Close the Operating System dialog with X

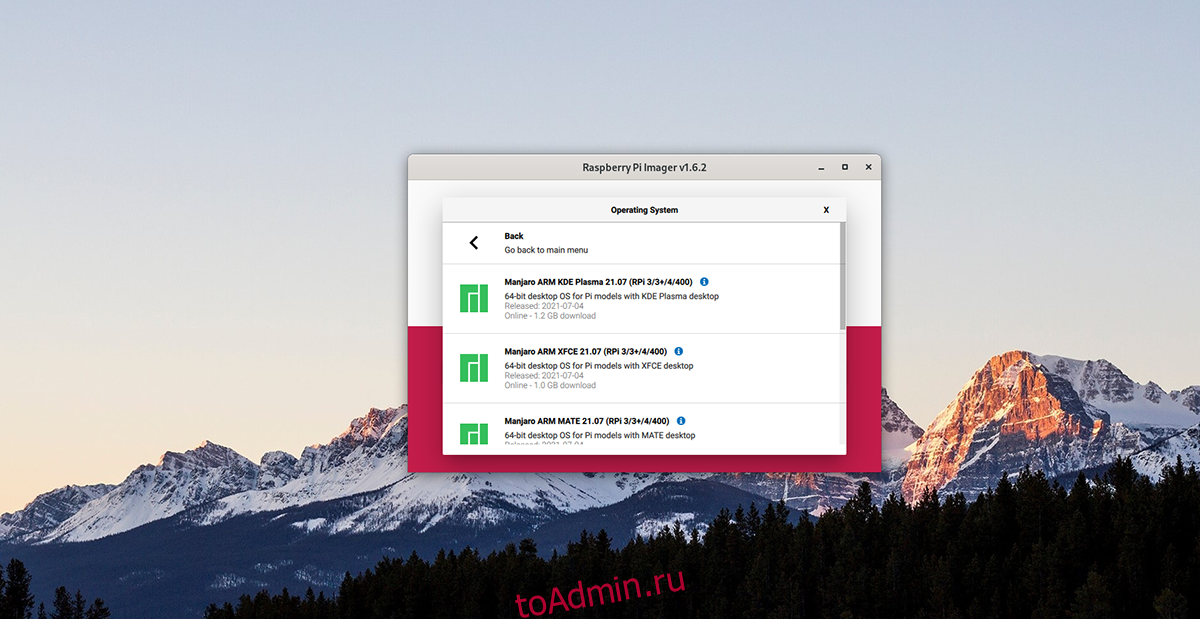(x=826, y=210)
